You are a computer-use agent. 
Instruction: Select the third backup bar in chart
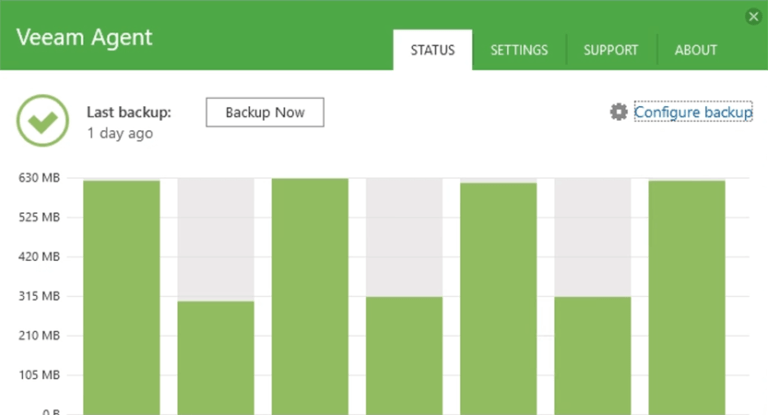tap(310, 296)
